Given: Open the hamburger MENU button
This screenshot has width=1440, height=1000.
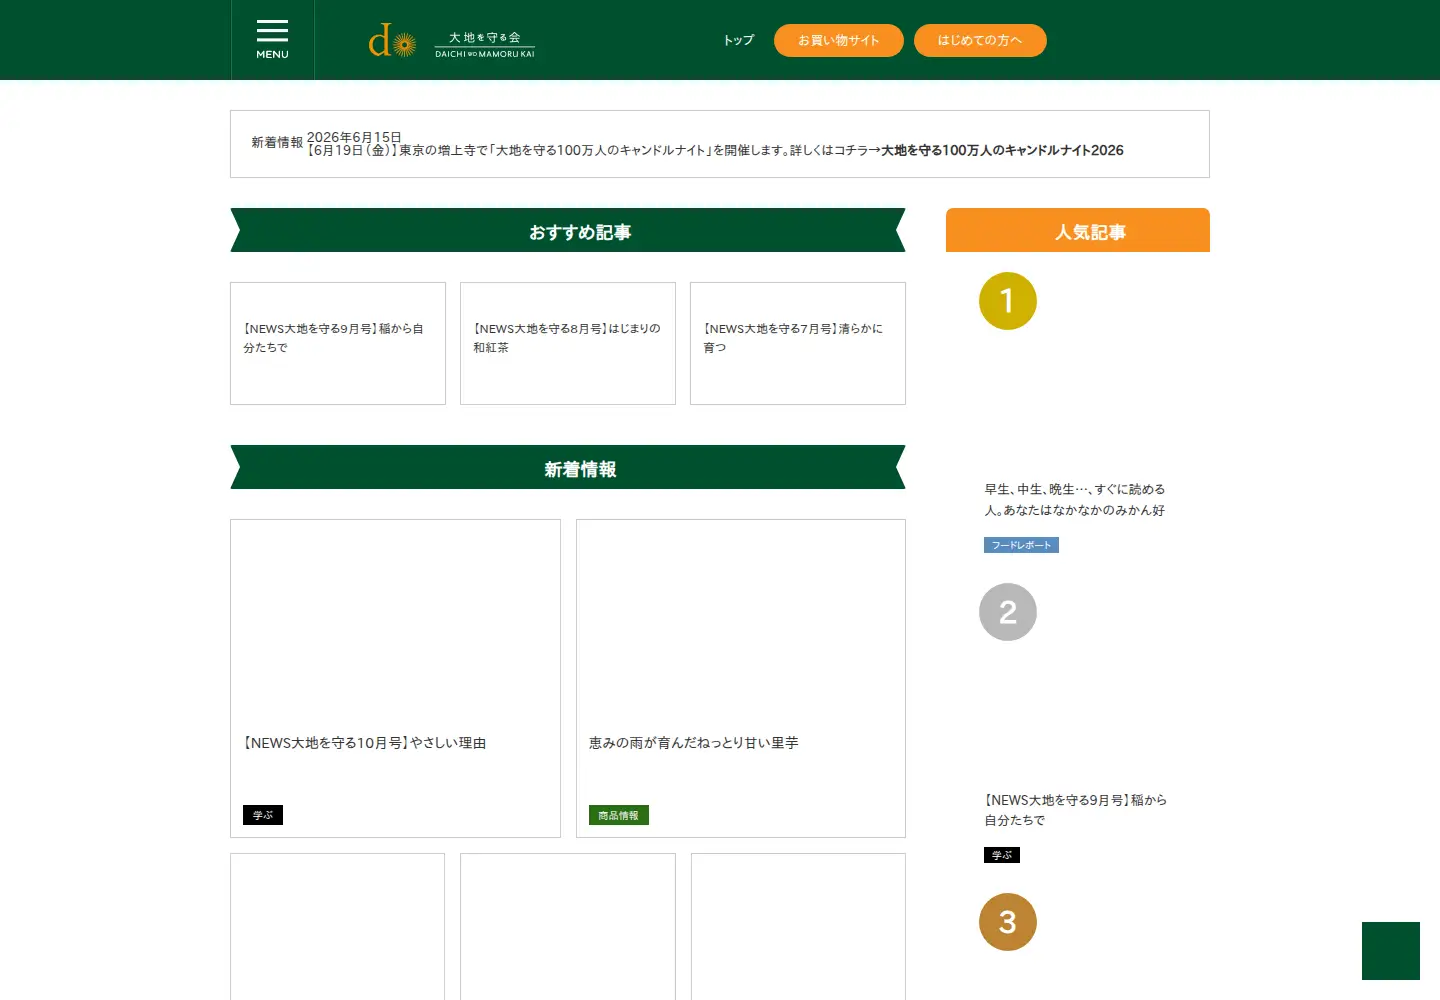Looking at the screenshot, I should point(272,40).
